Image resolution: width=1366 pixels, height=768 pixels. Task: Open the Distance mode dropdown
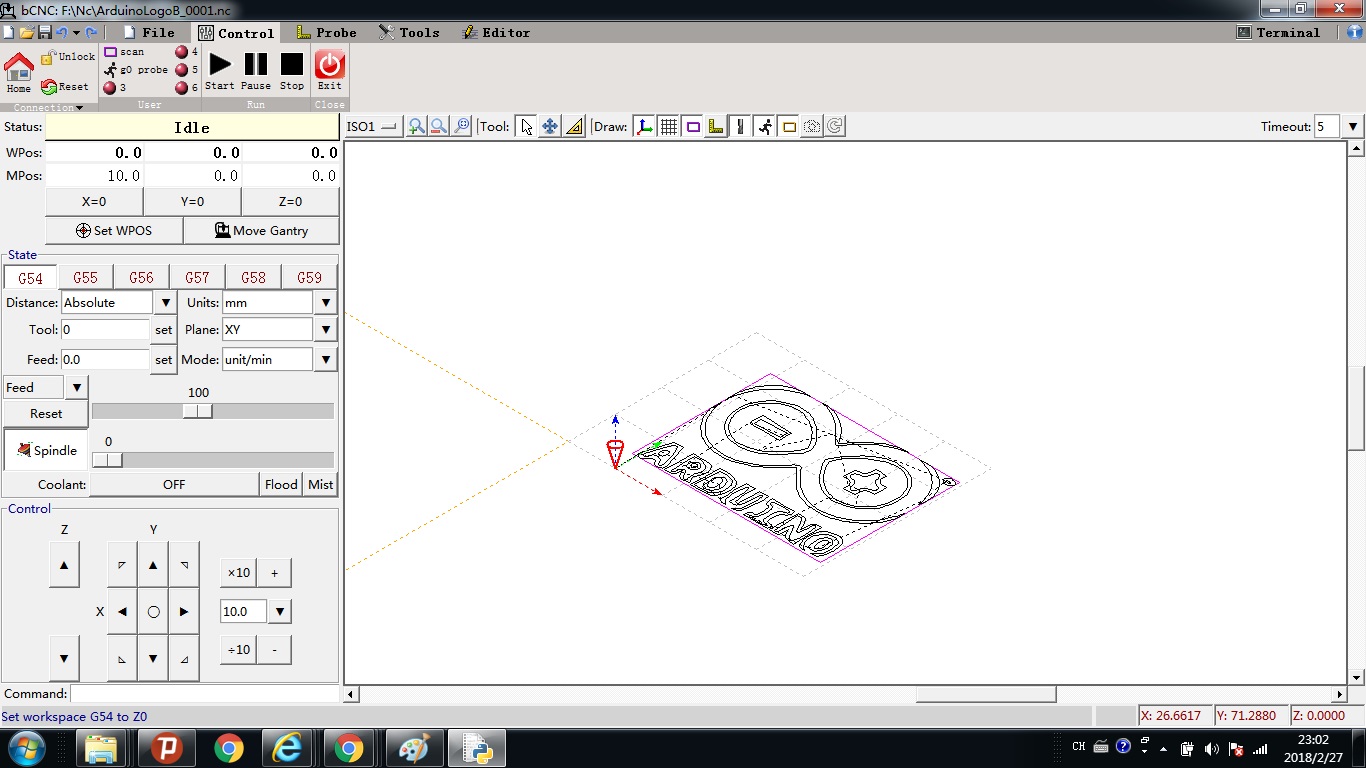pyautogui.click(x=167, y=302)
